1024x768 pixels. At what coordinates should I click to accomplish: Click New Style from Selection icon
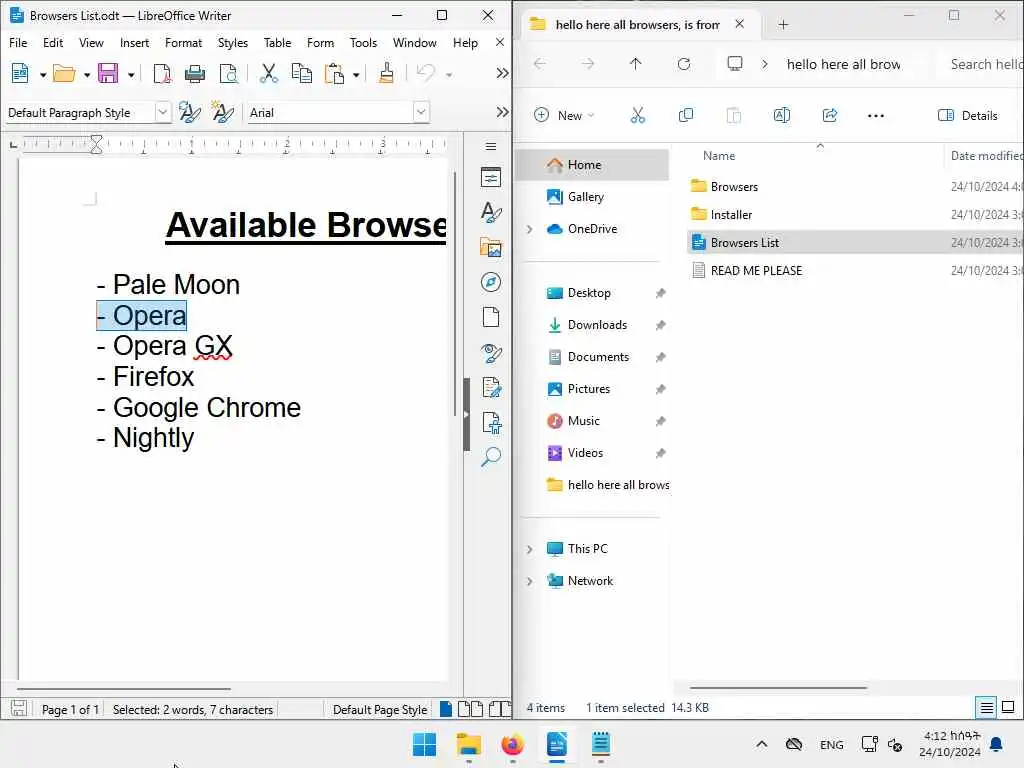pyautogui.click(x=223, y=112)
